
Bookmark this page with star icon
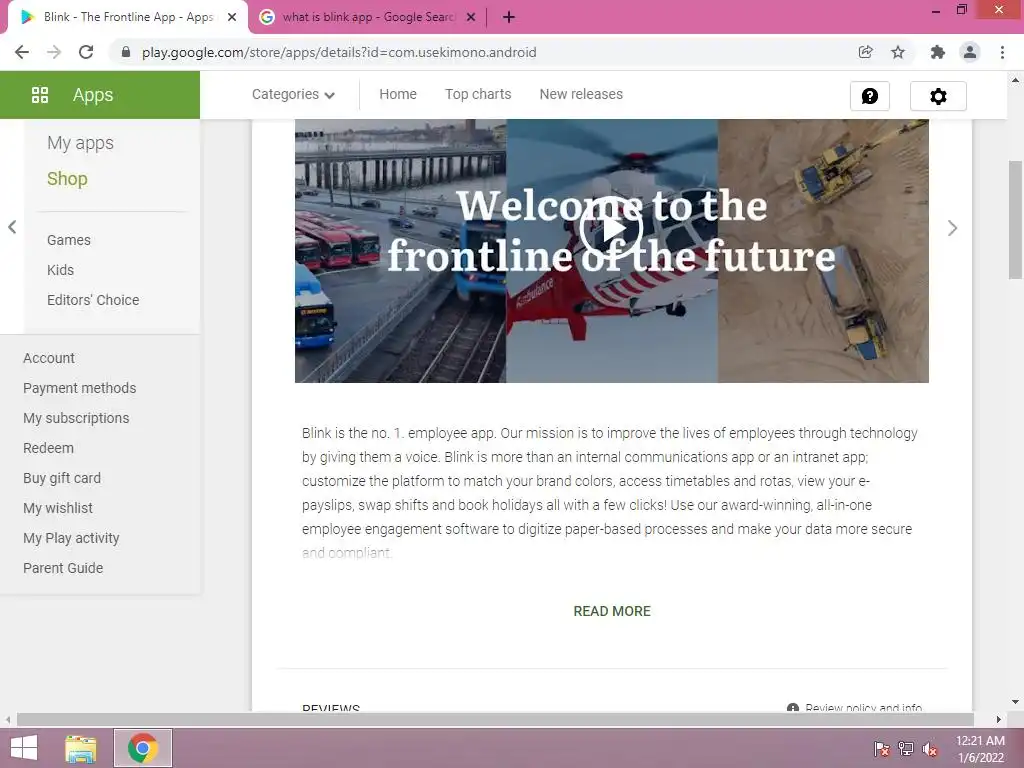coord(898,52)
